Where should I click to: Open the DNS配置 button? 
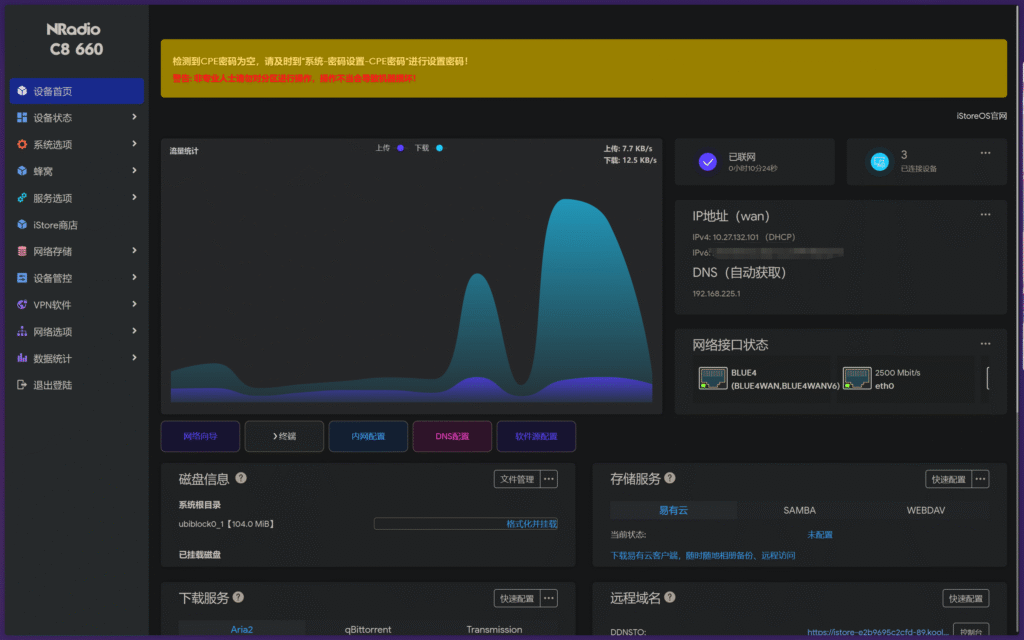point(452,436)
